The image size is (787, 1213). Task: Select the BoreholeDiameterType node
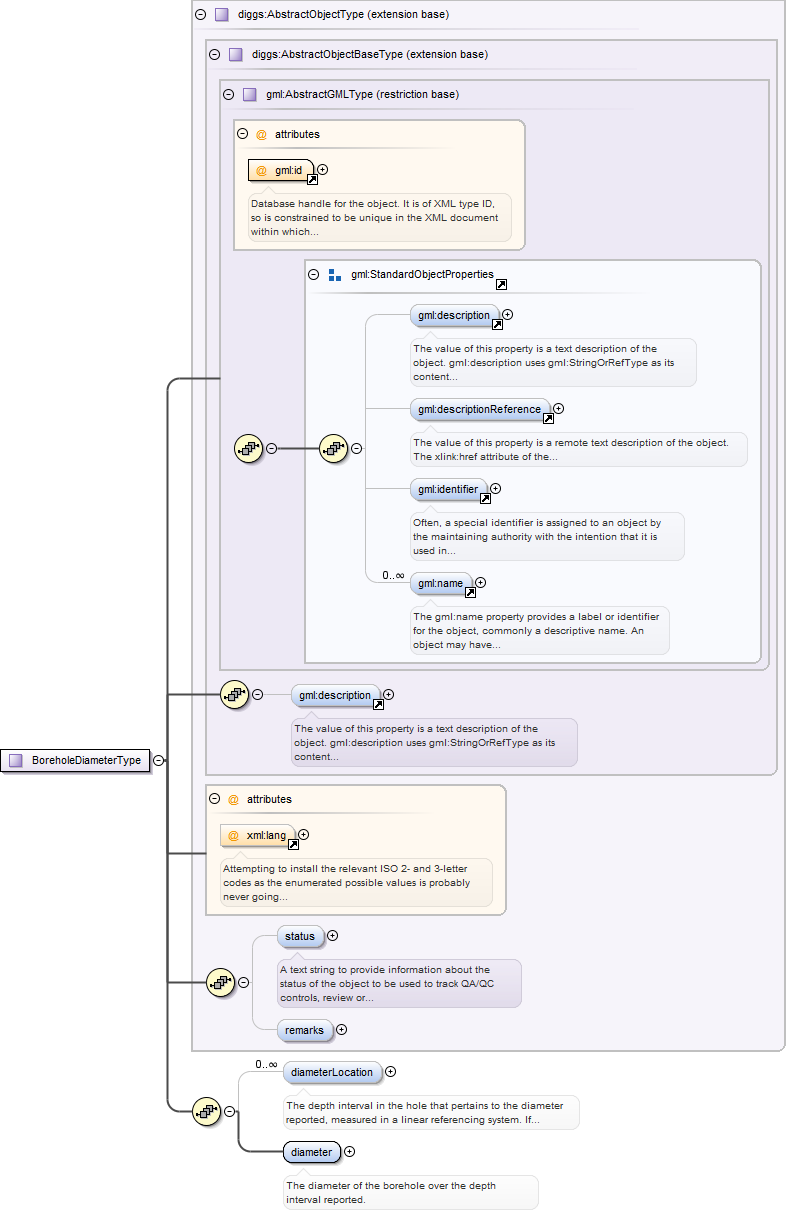77,761
